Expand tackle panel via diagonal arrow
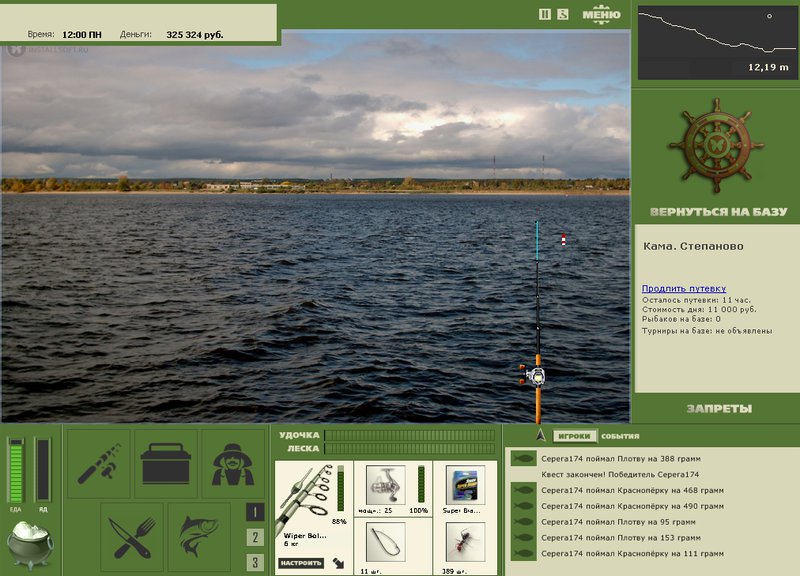Image resolution: width=800 pixels, height=576 pixels. tap(339, 563)
